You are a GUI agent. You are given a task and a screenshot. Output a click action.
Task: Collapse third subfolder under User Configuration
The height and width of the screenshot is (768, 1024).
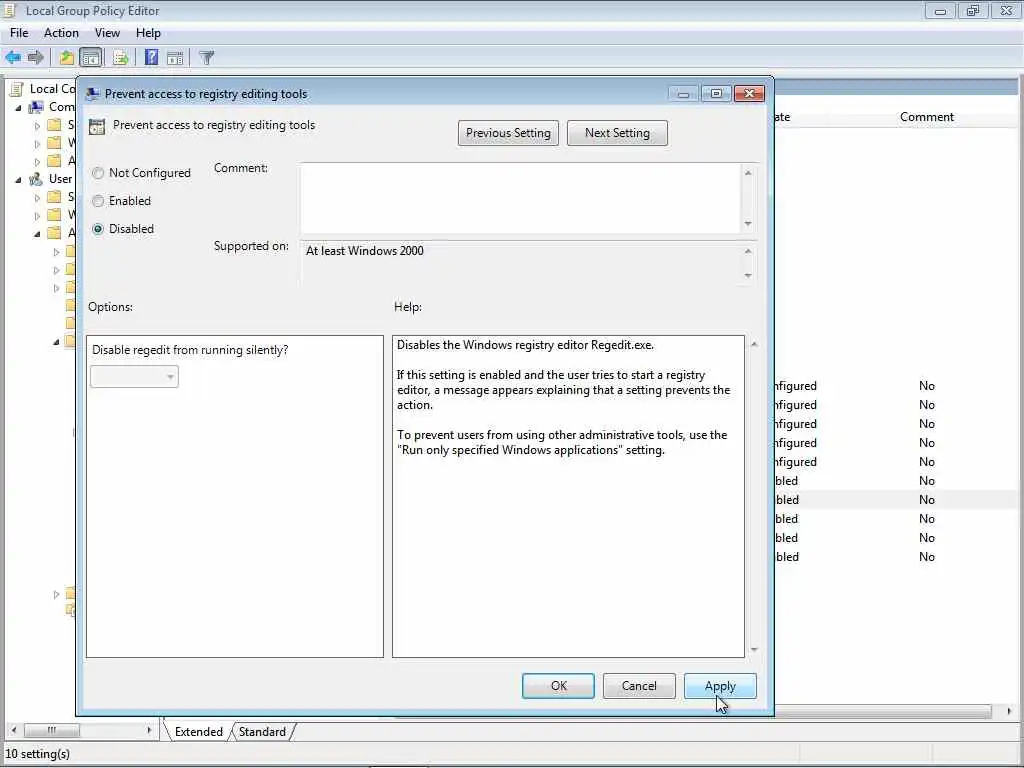(x=37, y=234)
